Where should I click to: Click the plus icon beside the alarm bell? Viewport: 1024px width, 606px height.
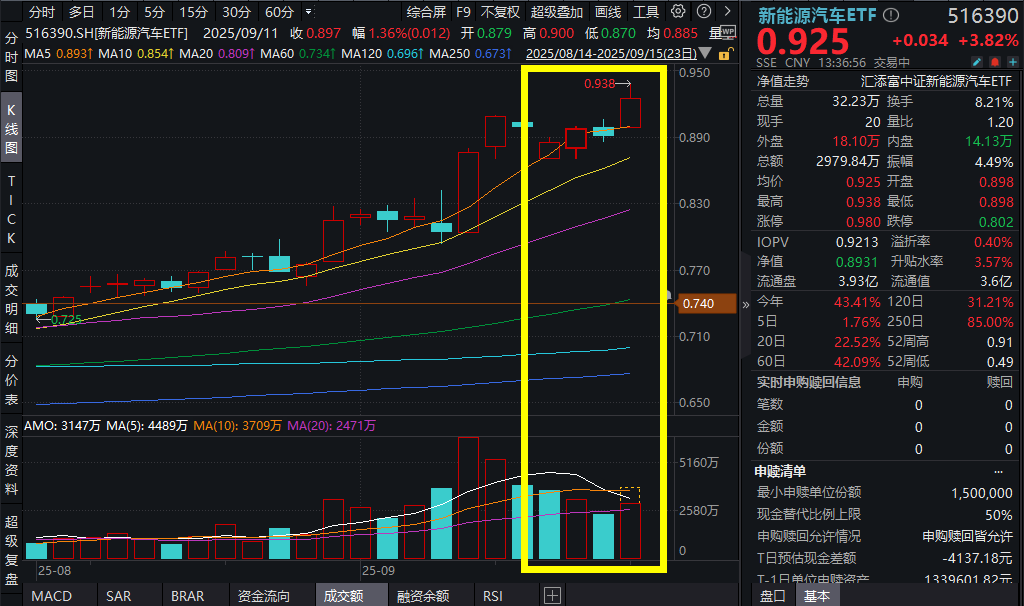coord(1013,61)
